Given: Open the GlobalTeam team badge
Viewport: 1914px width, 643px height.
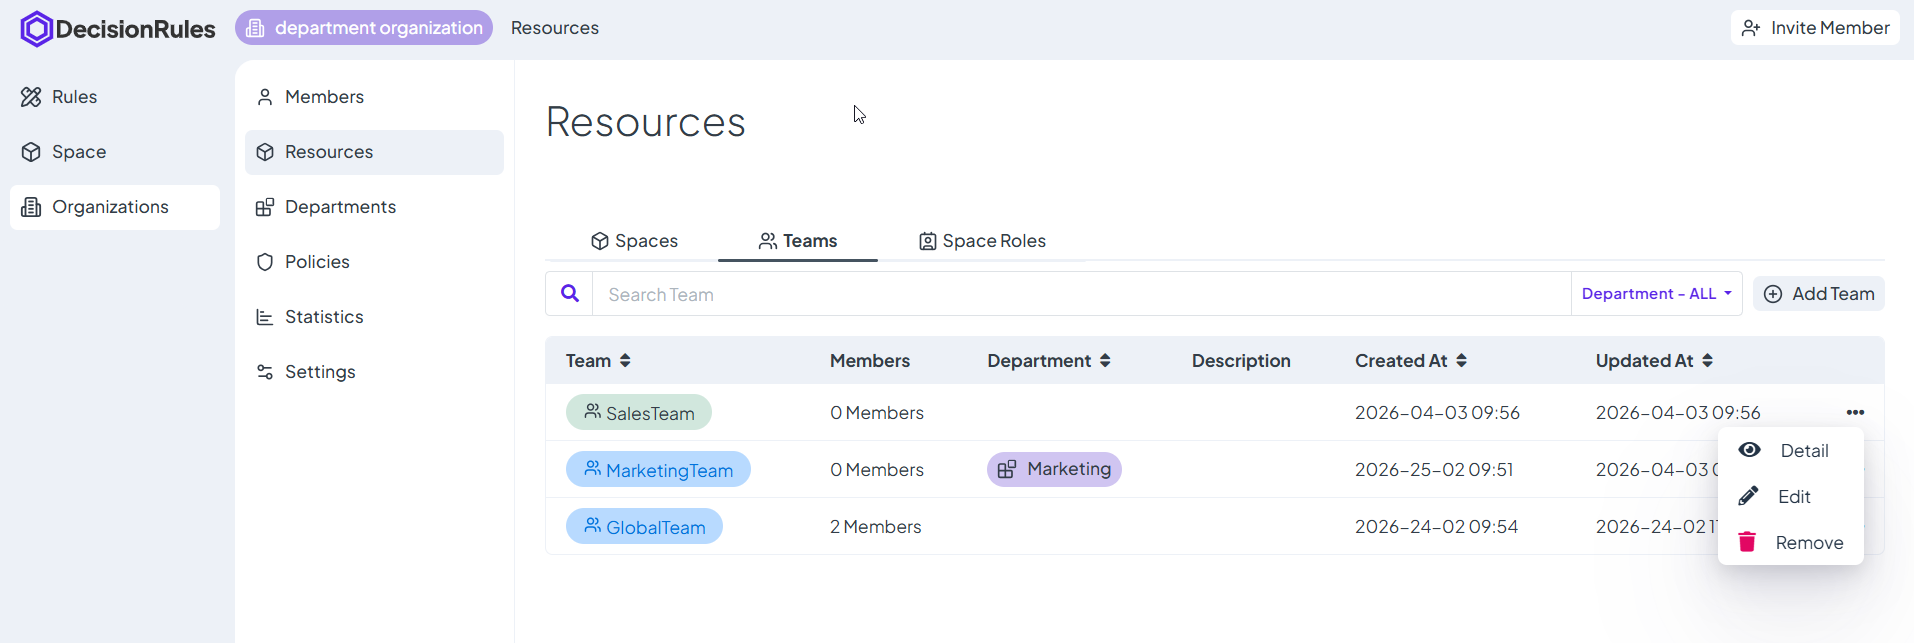Looking at the screenshot, I should [644, 527].
